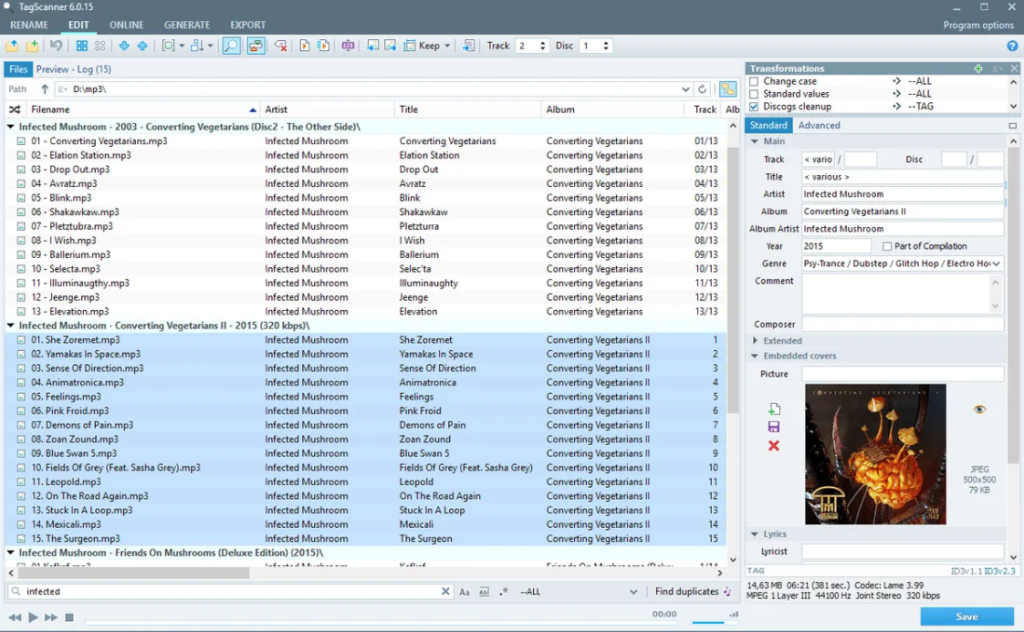Viewport: 1024px width, 632px height.
Task: Toggle the regular expression search option
Action: tap(504, 592)
